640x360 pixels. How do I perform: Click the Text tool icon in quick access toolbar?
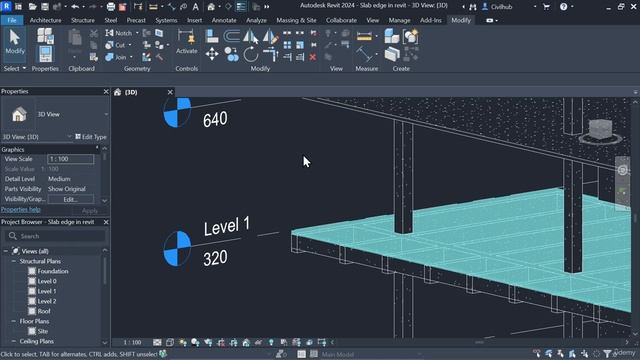pos(196,7)
